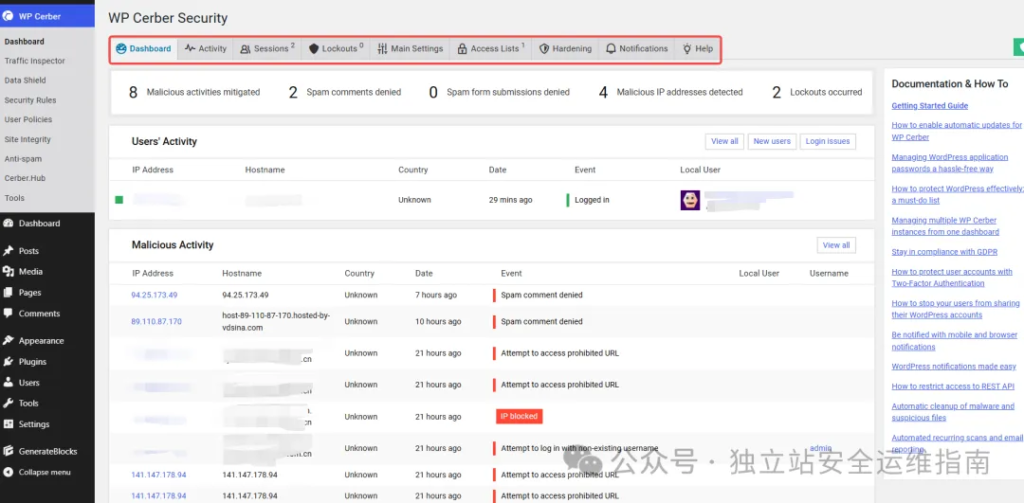
Task: Open the Lockouts tab
Action: click(x=336, y=49)
